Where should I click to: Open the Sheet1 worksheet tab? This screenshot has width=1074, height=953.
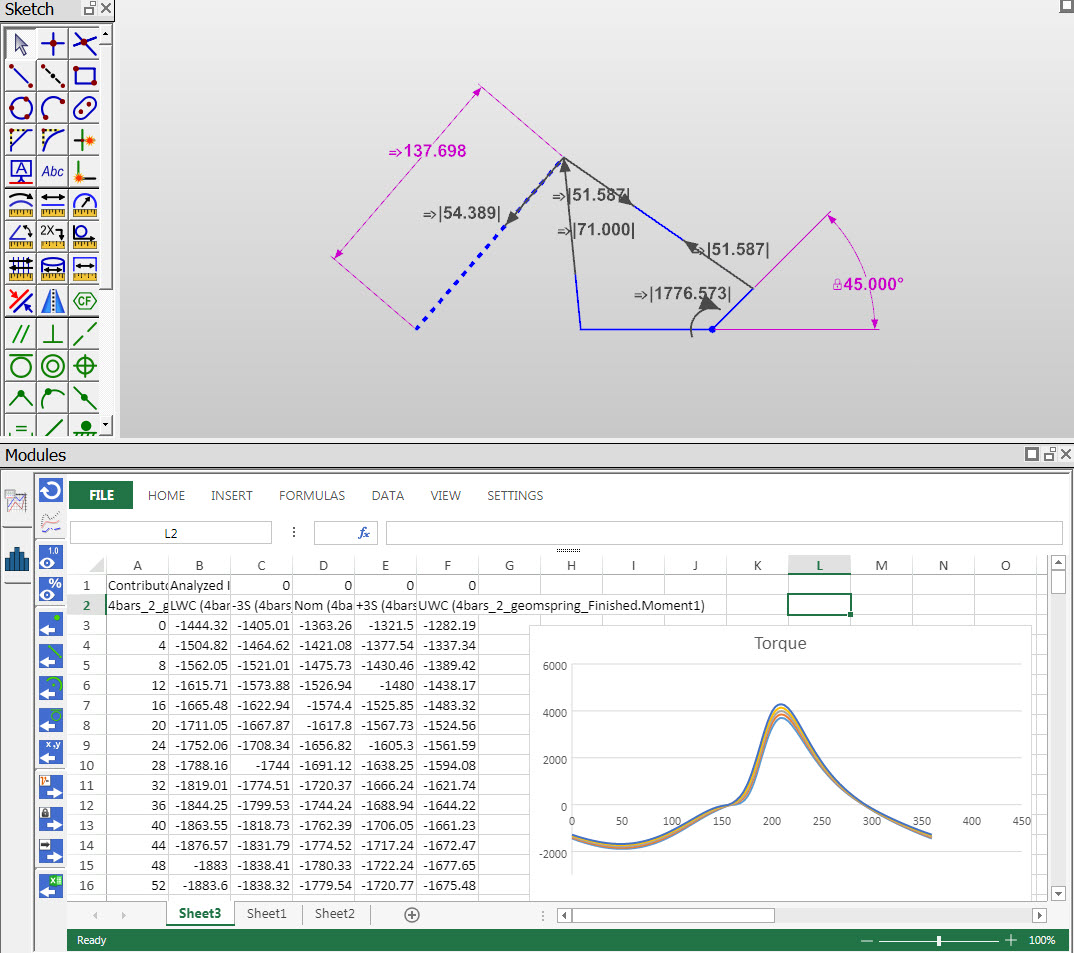coord(267,913)
